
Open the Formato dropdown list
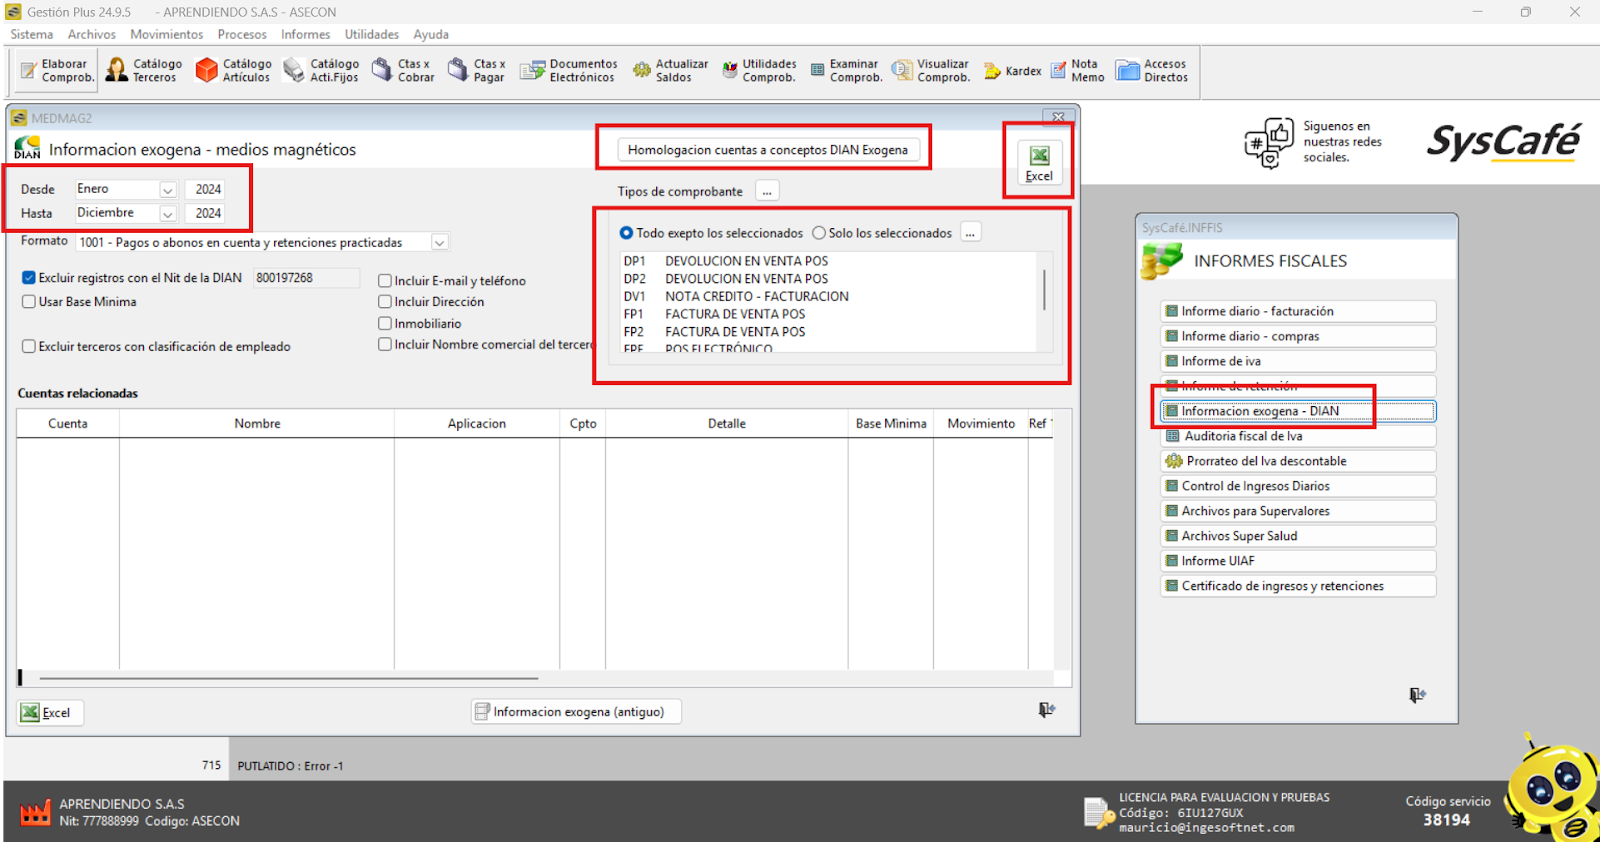(439, 243)
